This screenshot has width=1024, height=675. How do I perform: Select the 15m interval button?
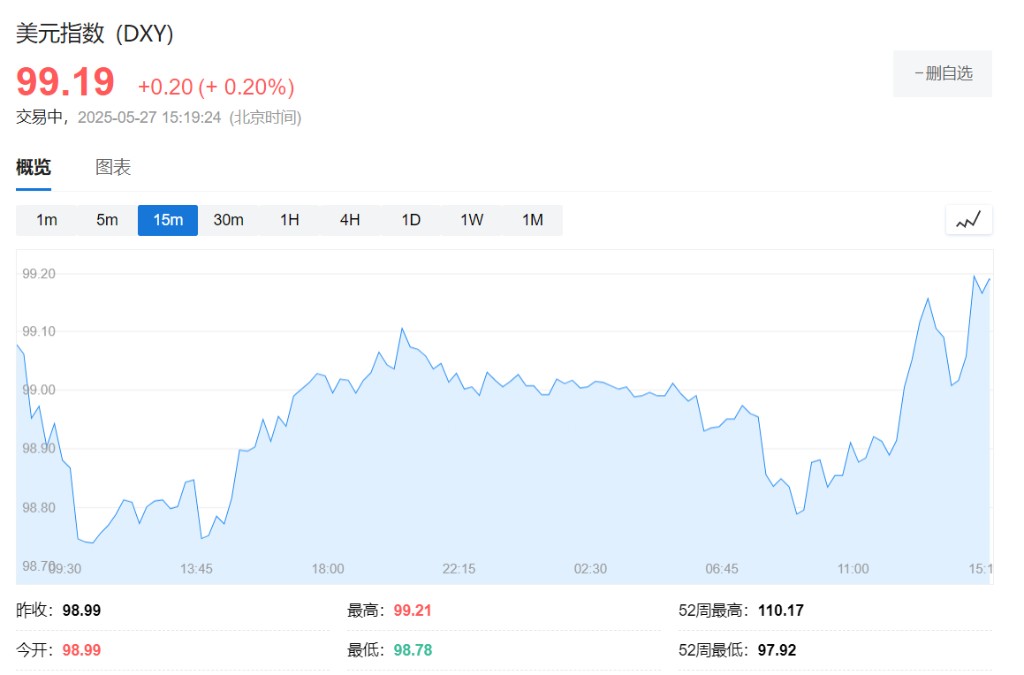coord(168,220)
